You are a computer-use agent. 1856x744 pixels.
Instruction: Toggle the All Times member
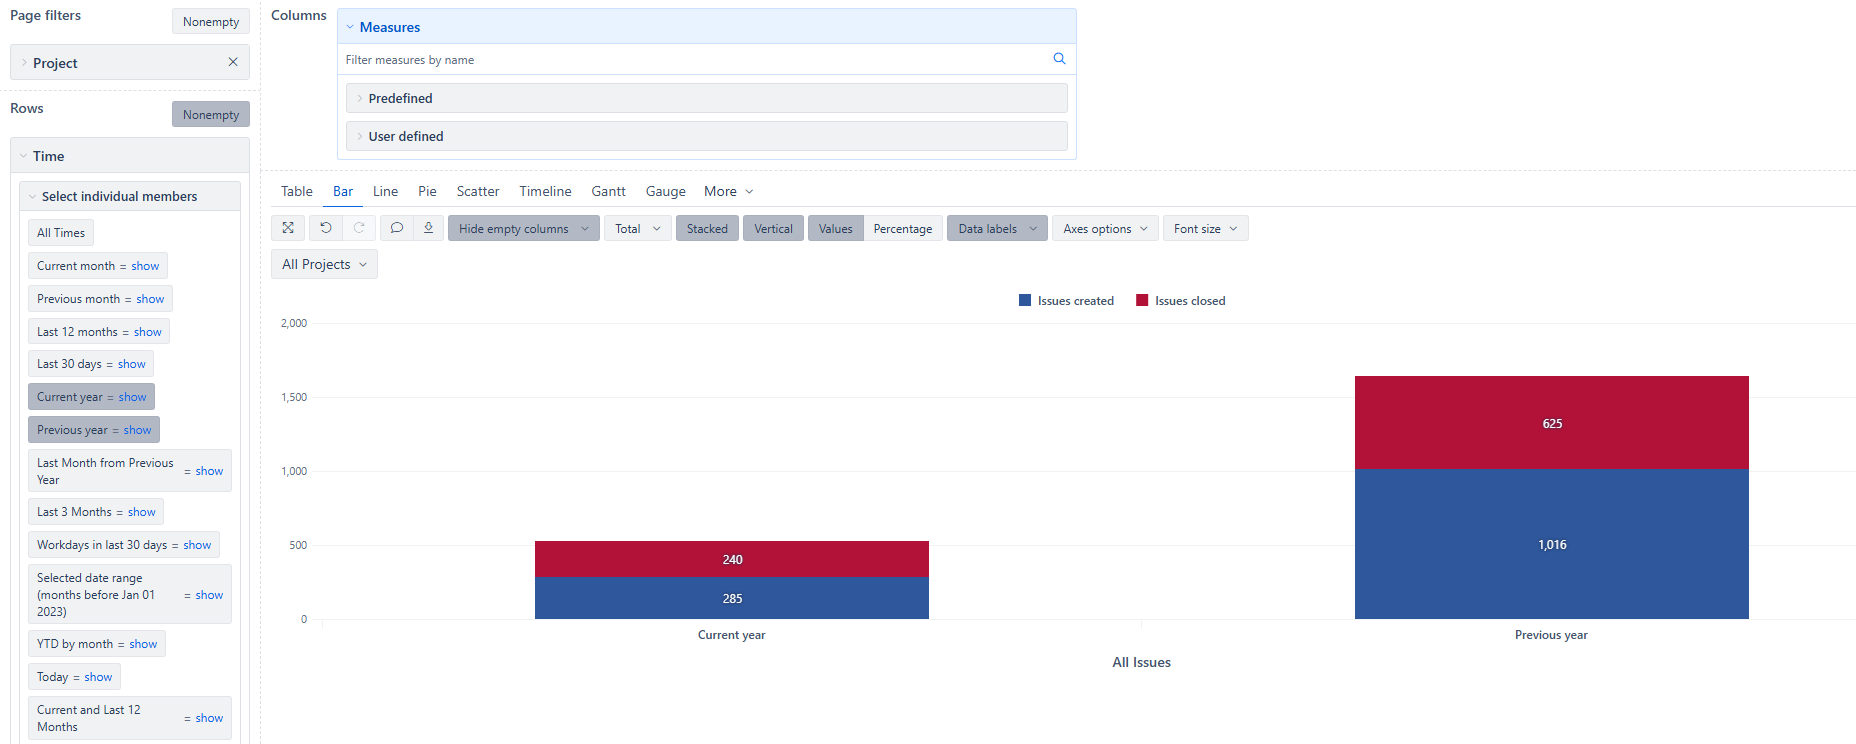[x=61, y=232]
